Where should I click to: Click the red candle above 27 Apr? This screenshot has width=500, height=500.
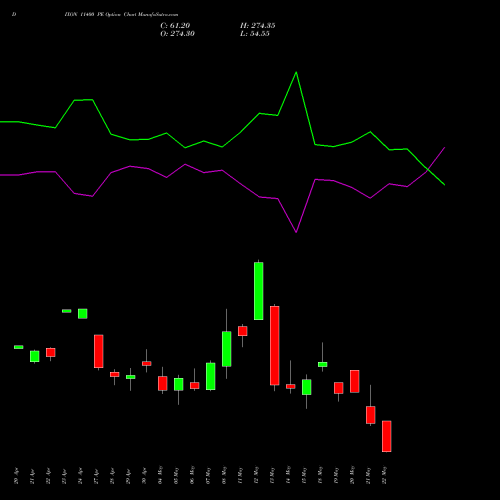pyautogui.click(x=99, y=351)
